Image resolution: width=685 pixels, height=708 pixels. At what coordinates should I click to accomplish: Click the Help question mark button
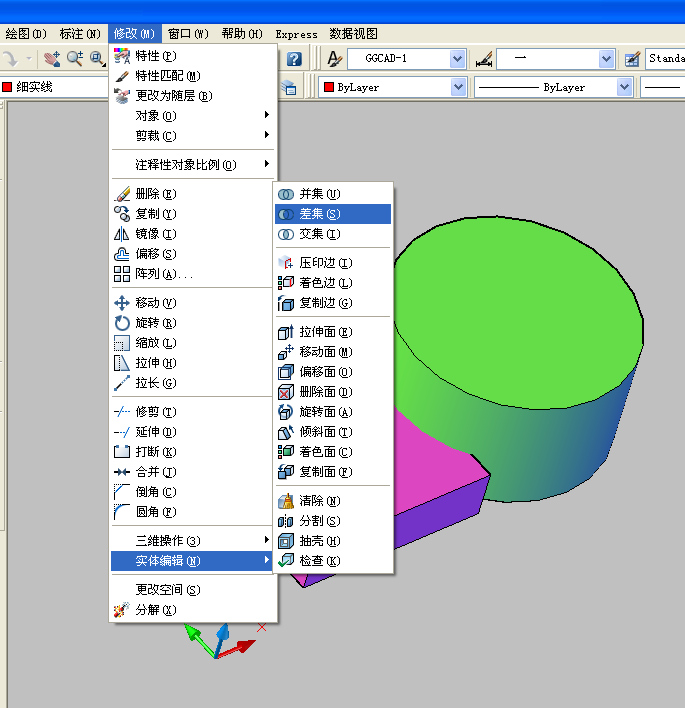[294, 59]
